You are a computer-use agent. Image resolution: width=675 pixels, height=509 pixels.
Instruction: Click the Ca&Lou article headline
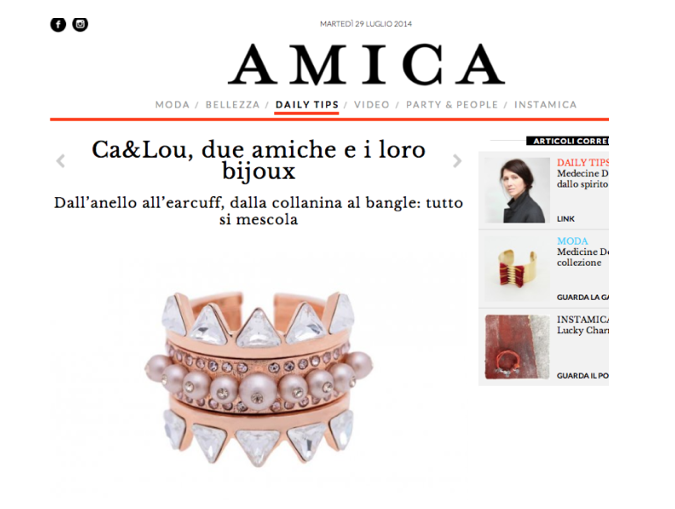click(x=259, y=160)
